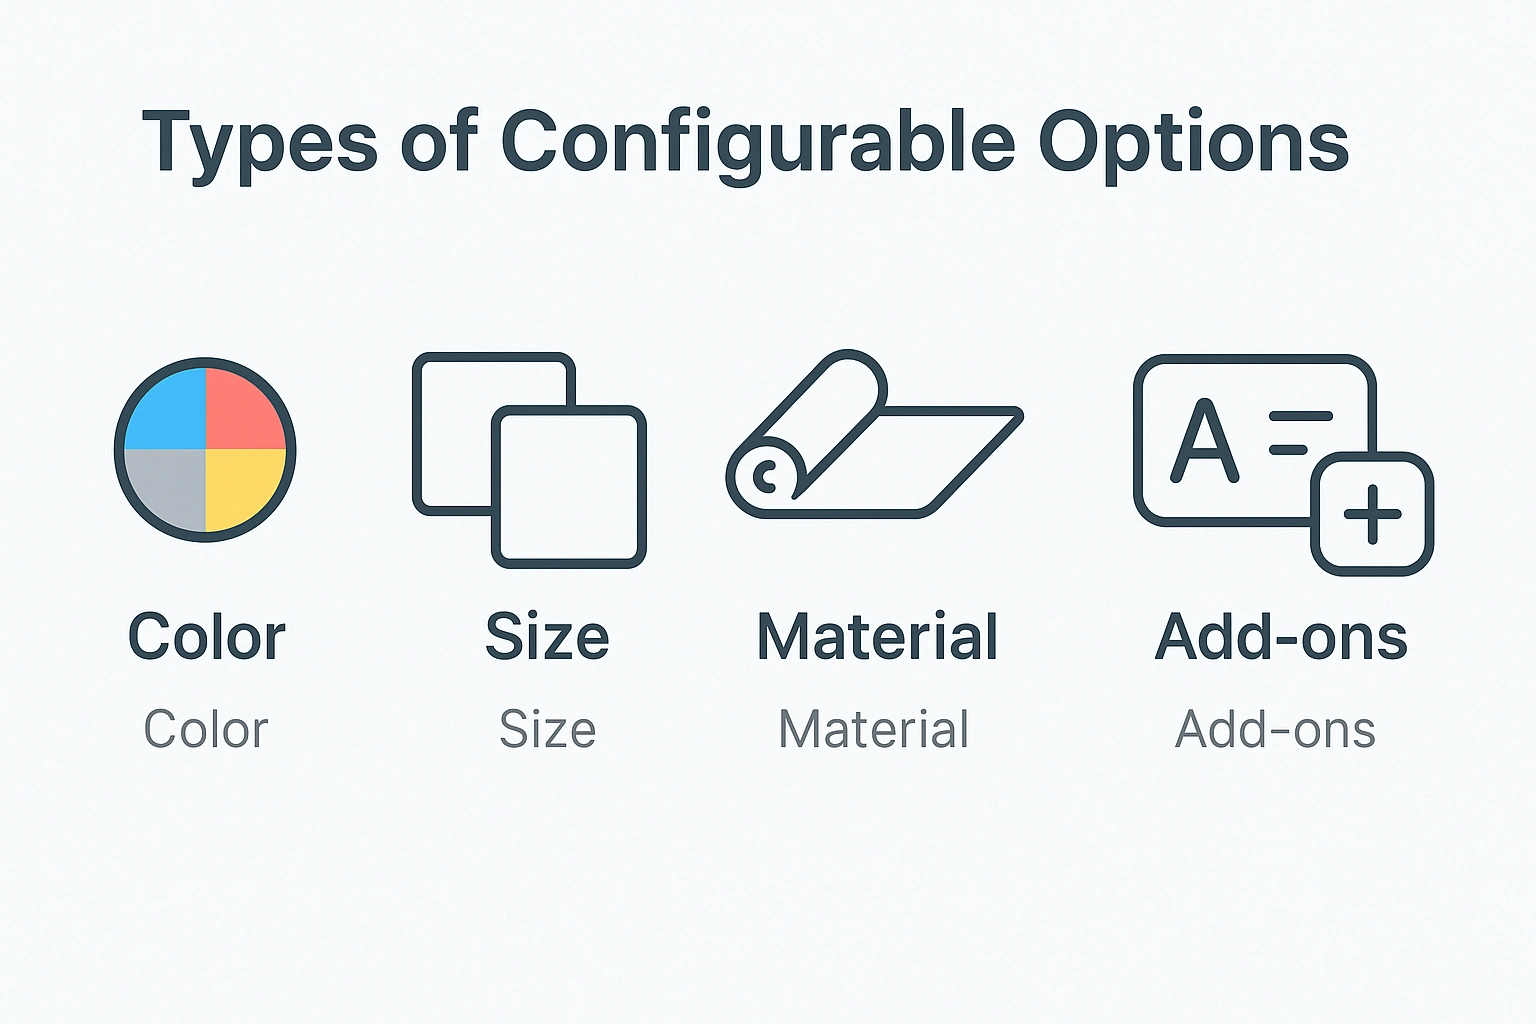The image size is (1536, 1024).
Task: Click the bold Color label
Action: [207, 637]
